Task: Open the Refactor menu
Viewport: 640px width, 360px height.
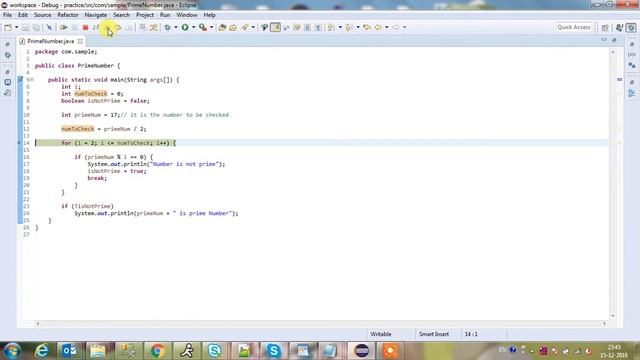Action: click(x=68, y=15)
